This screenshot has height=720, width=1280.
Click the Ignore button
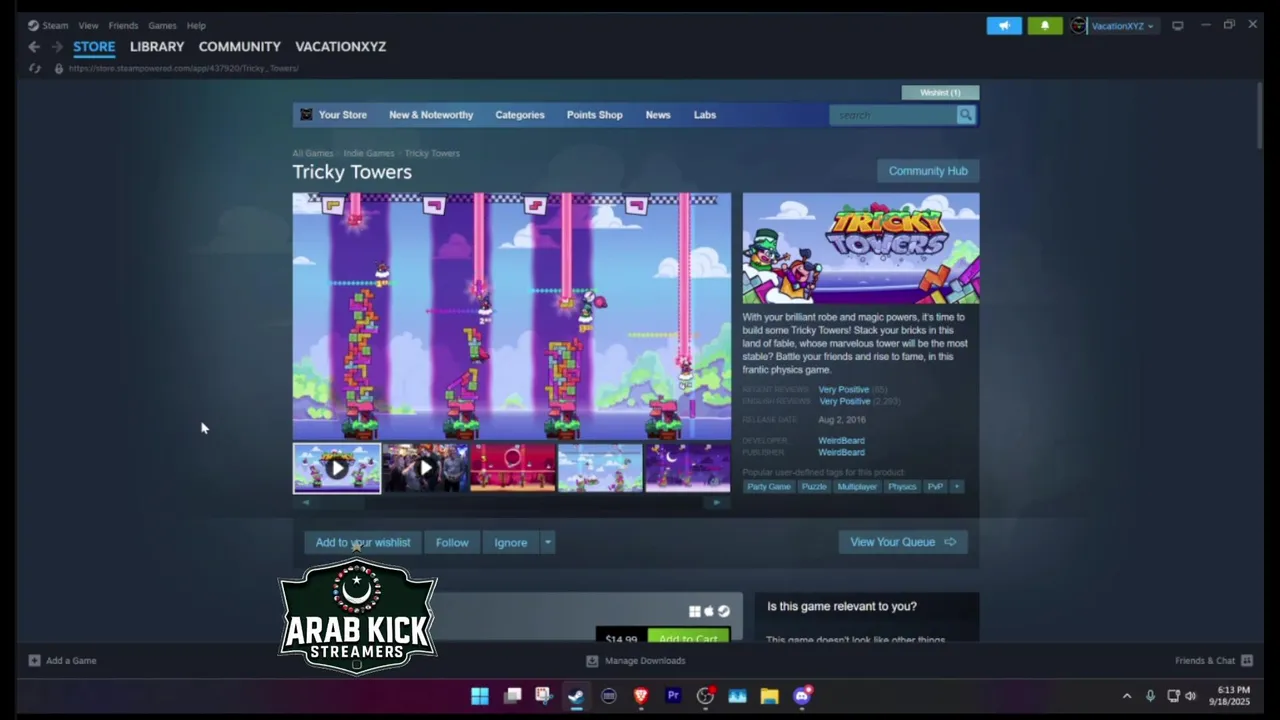coord(511,542)
